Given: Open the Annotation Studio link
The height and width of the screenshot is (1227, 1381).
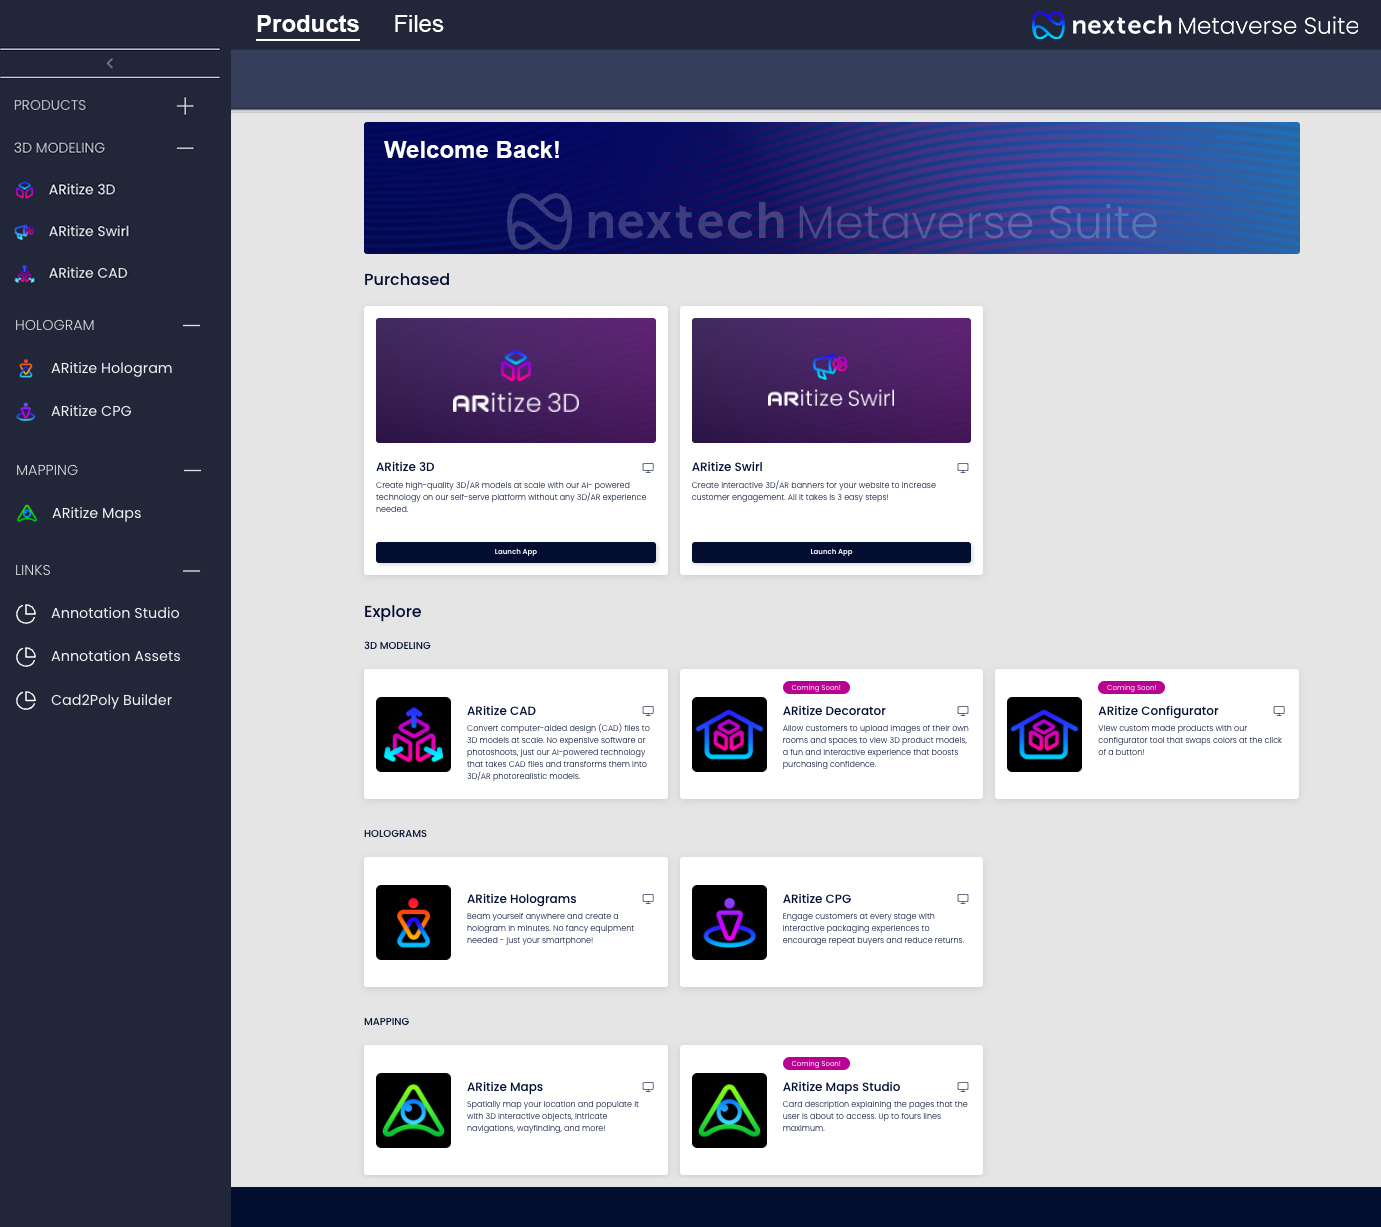Looking at the screenshot, I should (x=115, y=613).
